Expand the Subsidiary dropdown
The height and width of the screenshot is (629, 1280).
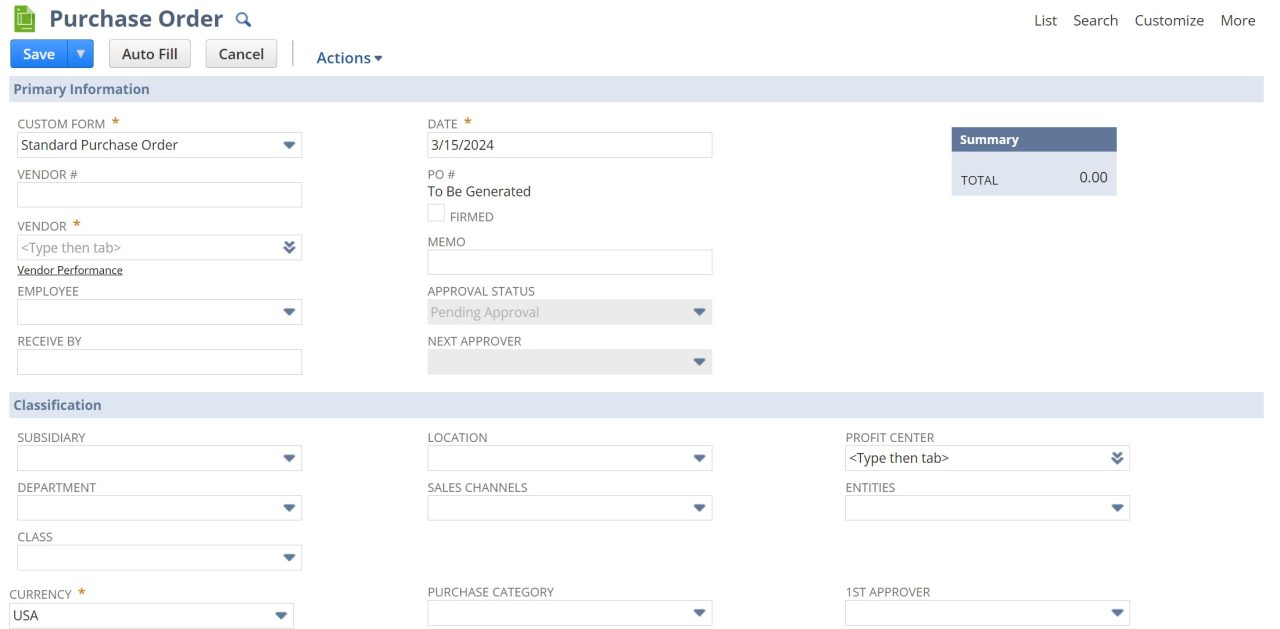click(289, 458)
